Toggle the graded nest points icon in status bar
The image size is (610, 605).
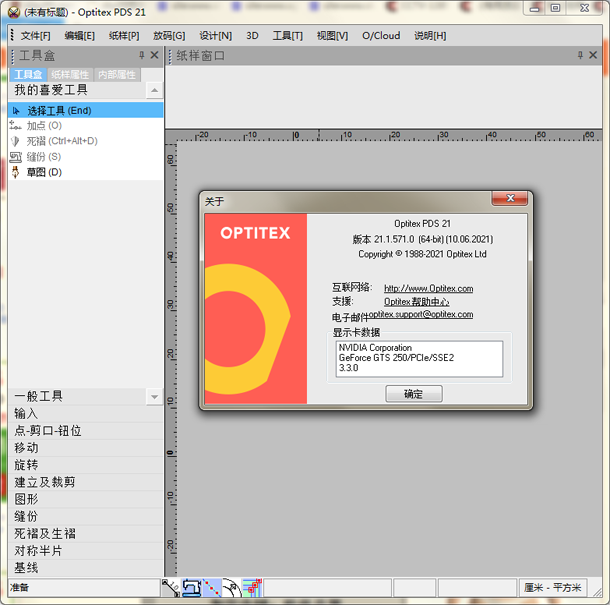pos(252,587)
